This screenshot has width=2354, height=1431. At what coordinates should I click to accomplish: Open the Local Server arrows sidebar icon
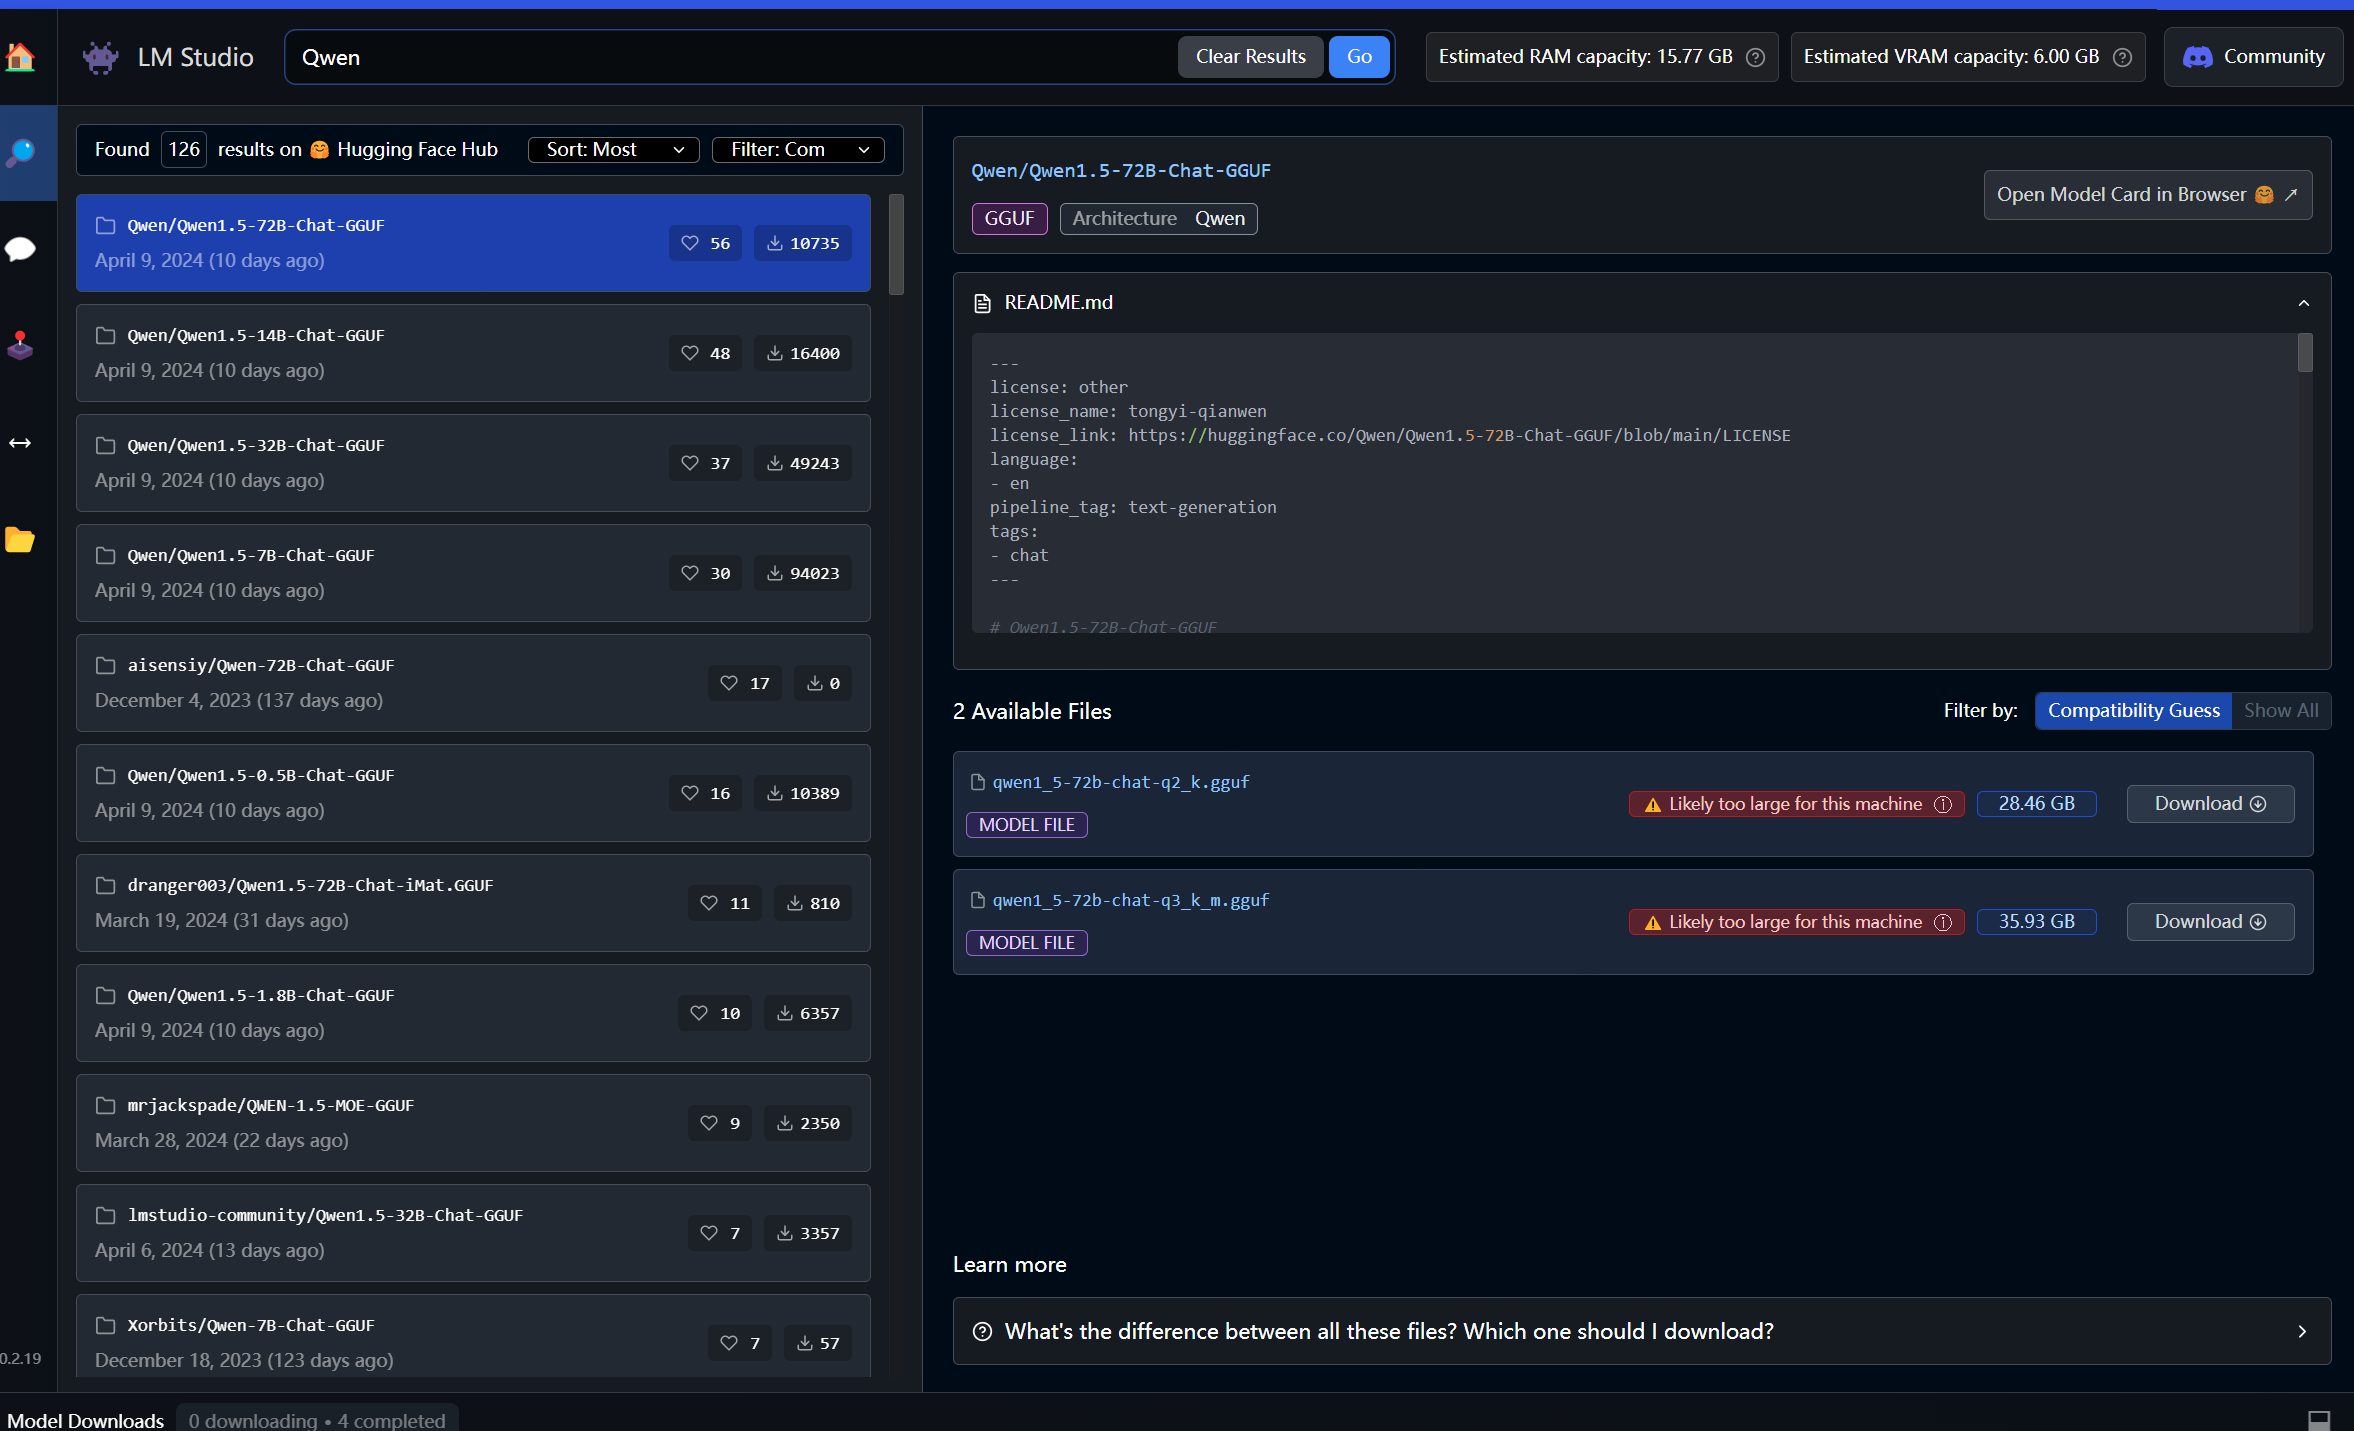[20, 443]
